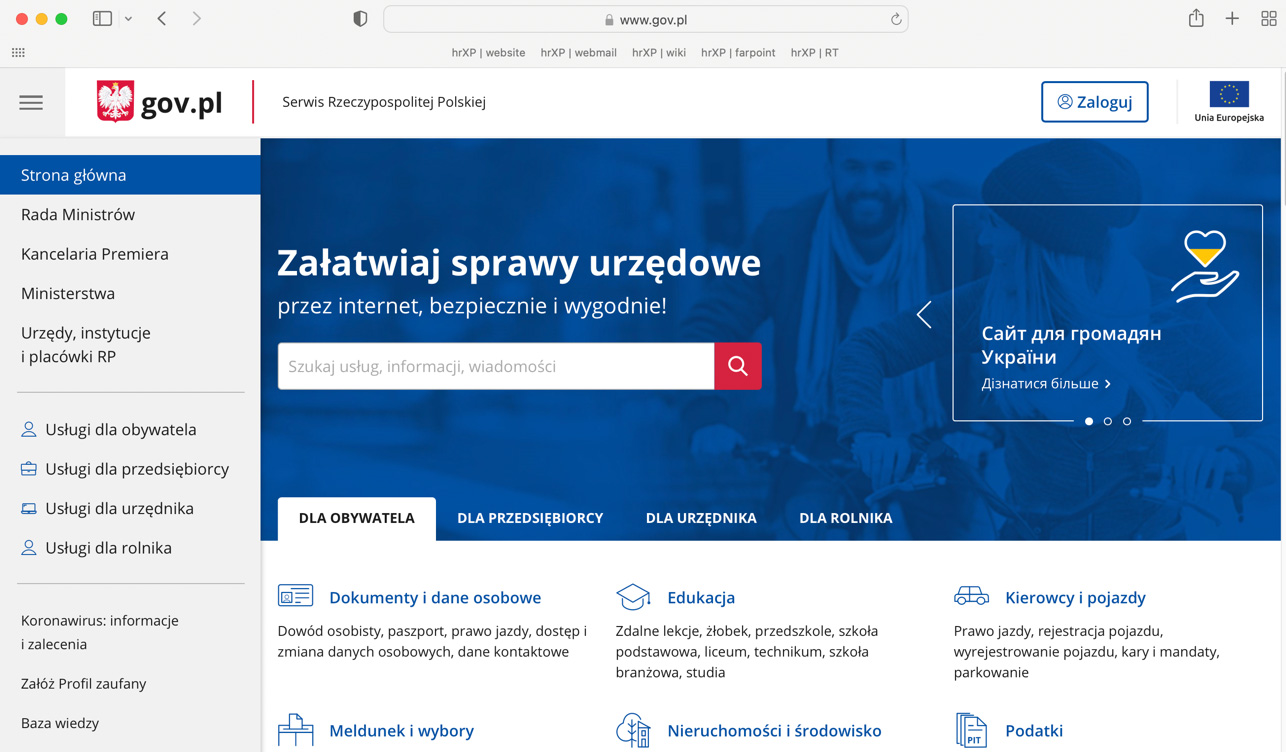1286x752 pixels.
Task: Click the Safari privacy shield icon
Action: (360, 19)
